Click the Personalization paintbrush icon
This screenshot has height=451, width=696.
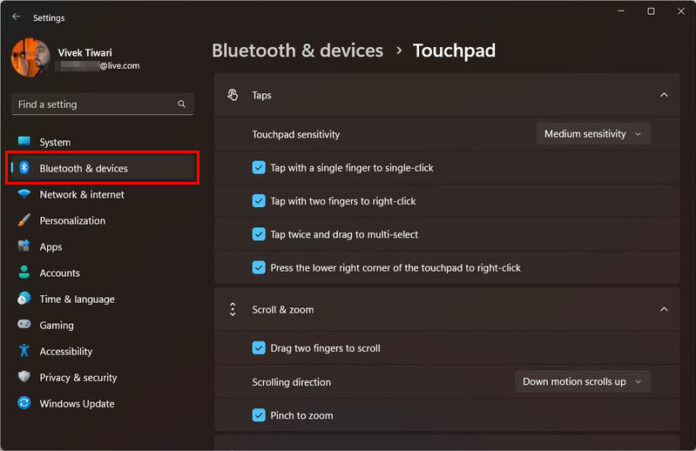[24, 220]
